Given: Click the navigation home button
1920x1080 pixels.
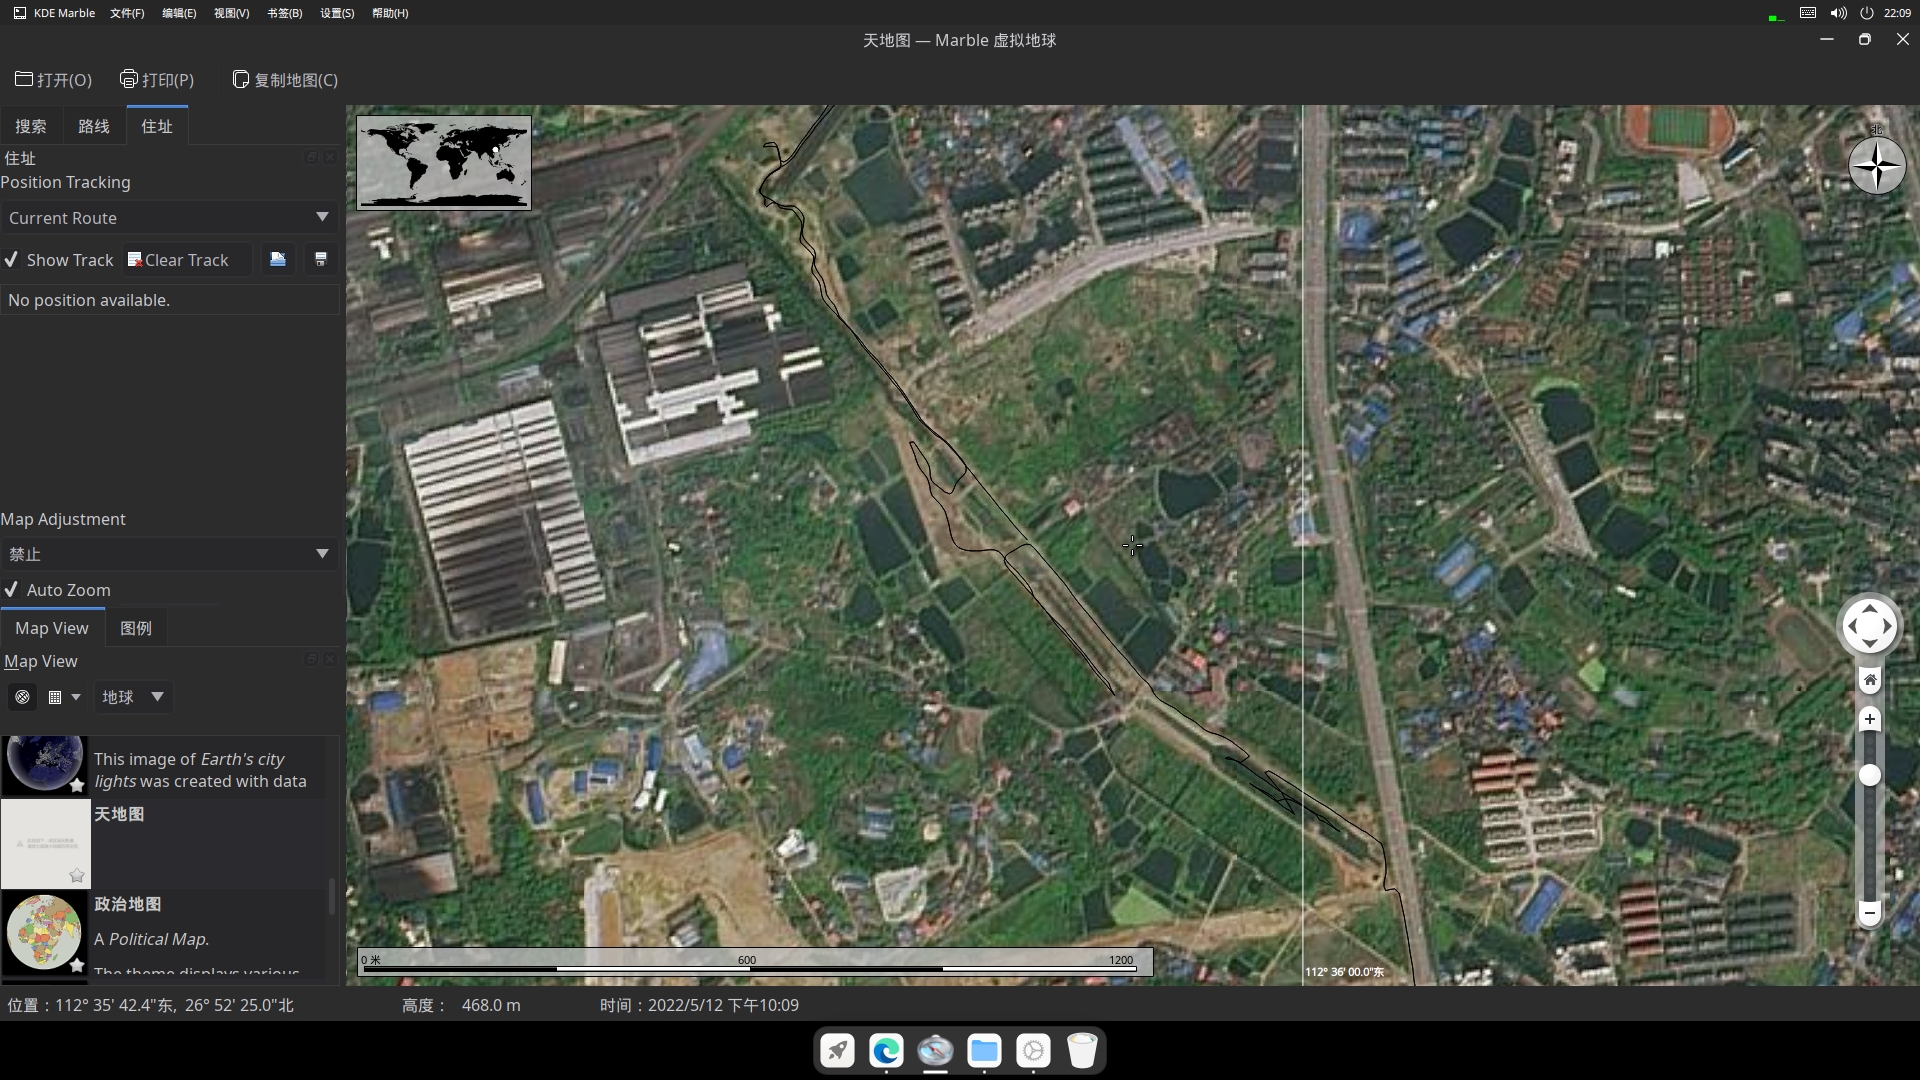Looking at the screenshot, I should tap(1869, 680).
